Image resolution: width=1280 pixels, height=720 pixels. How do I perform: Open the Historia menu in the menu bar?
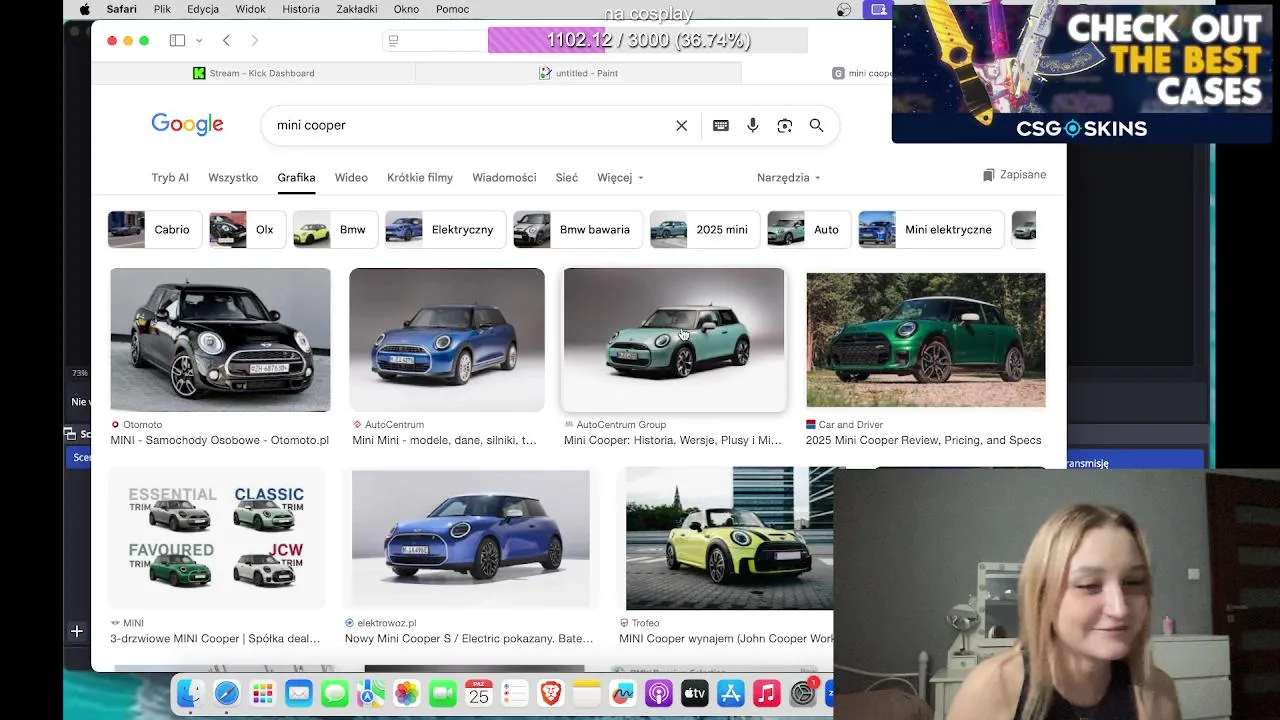(x=301, y=9)
